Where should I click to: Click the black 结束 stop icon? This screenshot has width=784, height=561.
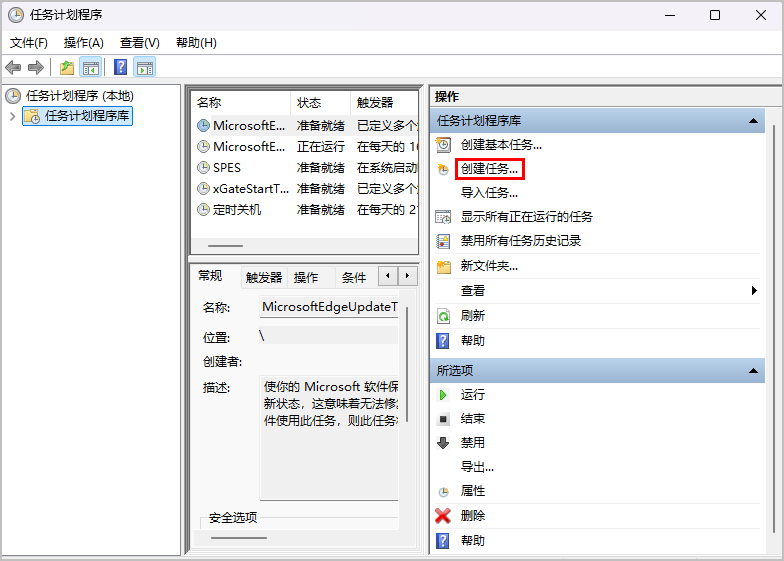coord(443,419)
